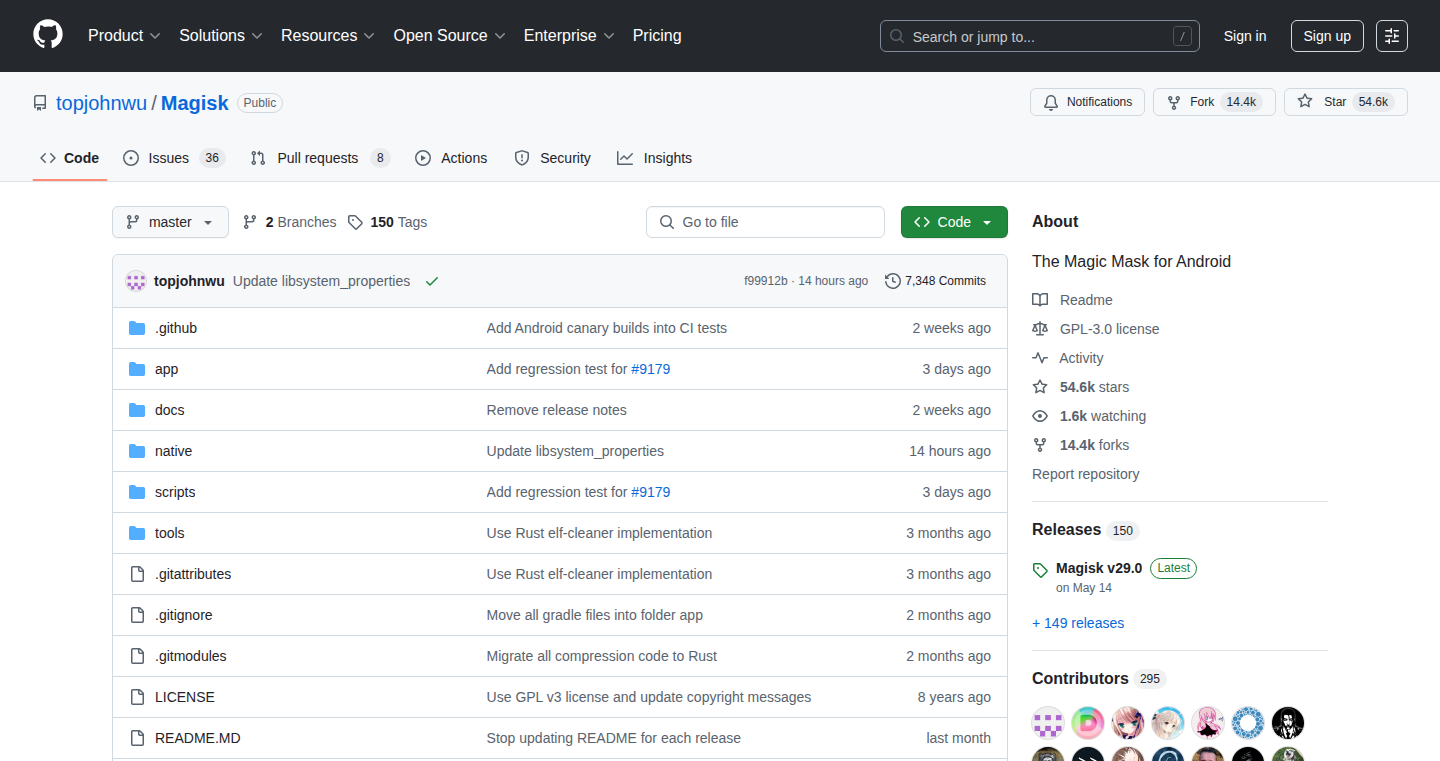This screenshot has height=761, width=1440.
Task: Open the .gitmodules file
Action: click(191, 656)
